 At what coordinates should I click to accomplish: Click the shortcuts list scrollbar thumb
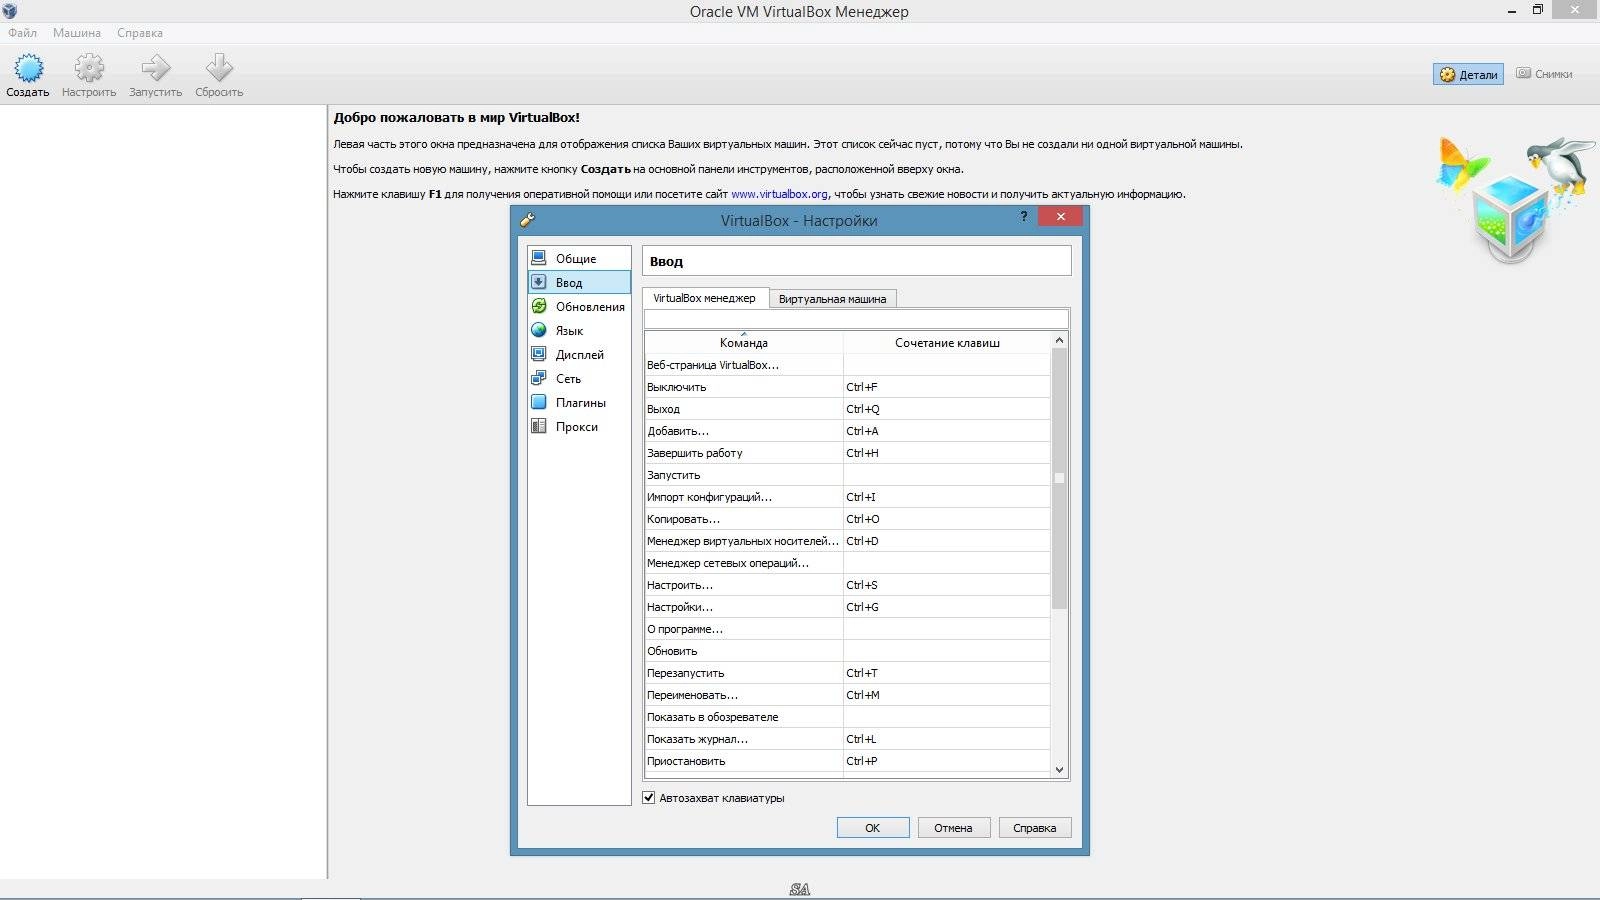1060,478
